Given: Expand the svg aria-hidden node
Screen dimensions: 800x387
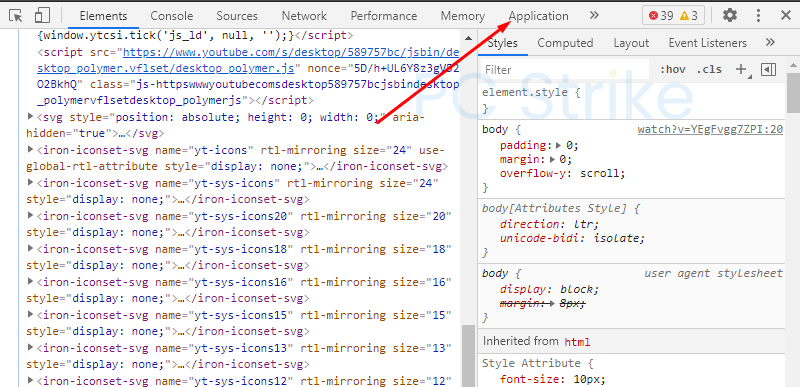Looking at the screenshot, I should click(31, 117).
